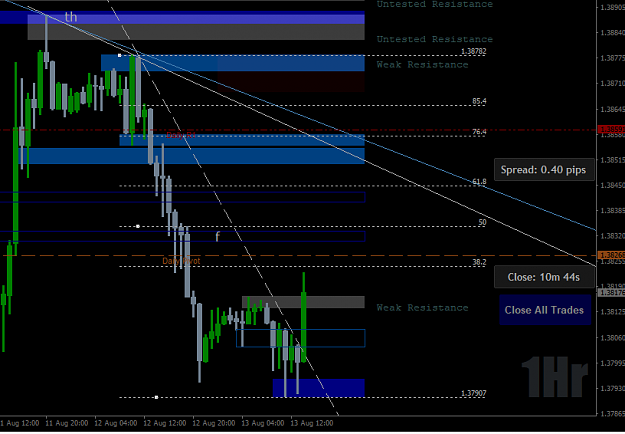Click the 76.4 Fibonacci level label
This screenshot has height=434, width=625.
(x=479, y=132)
